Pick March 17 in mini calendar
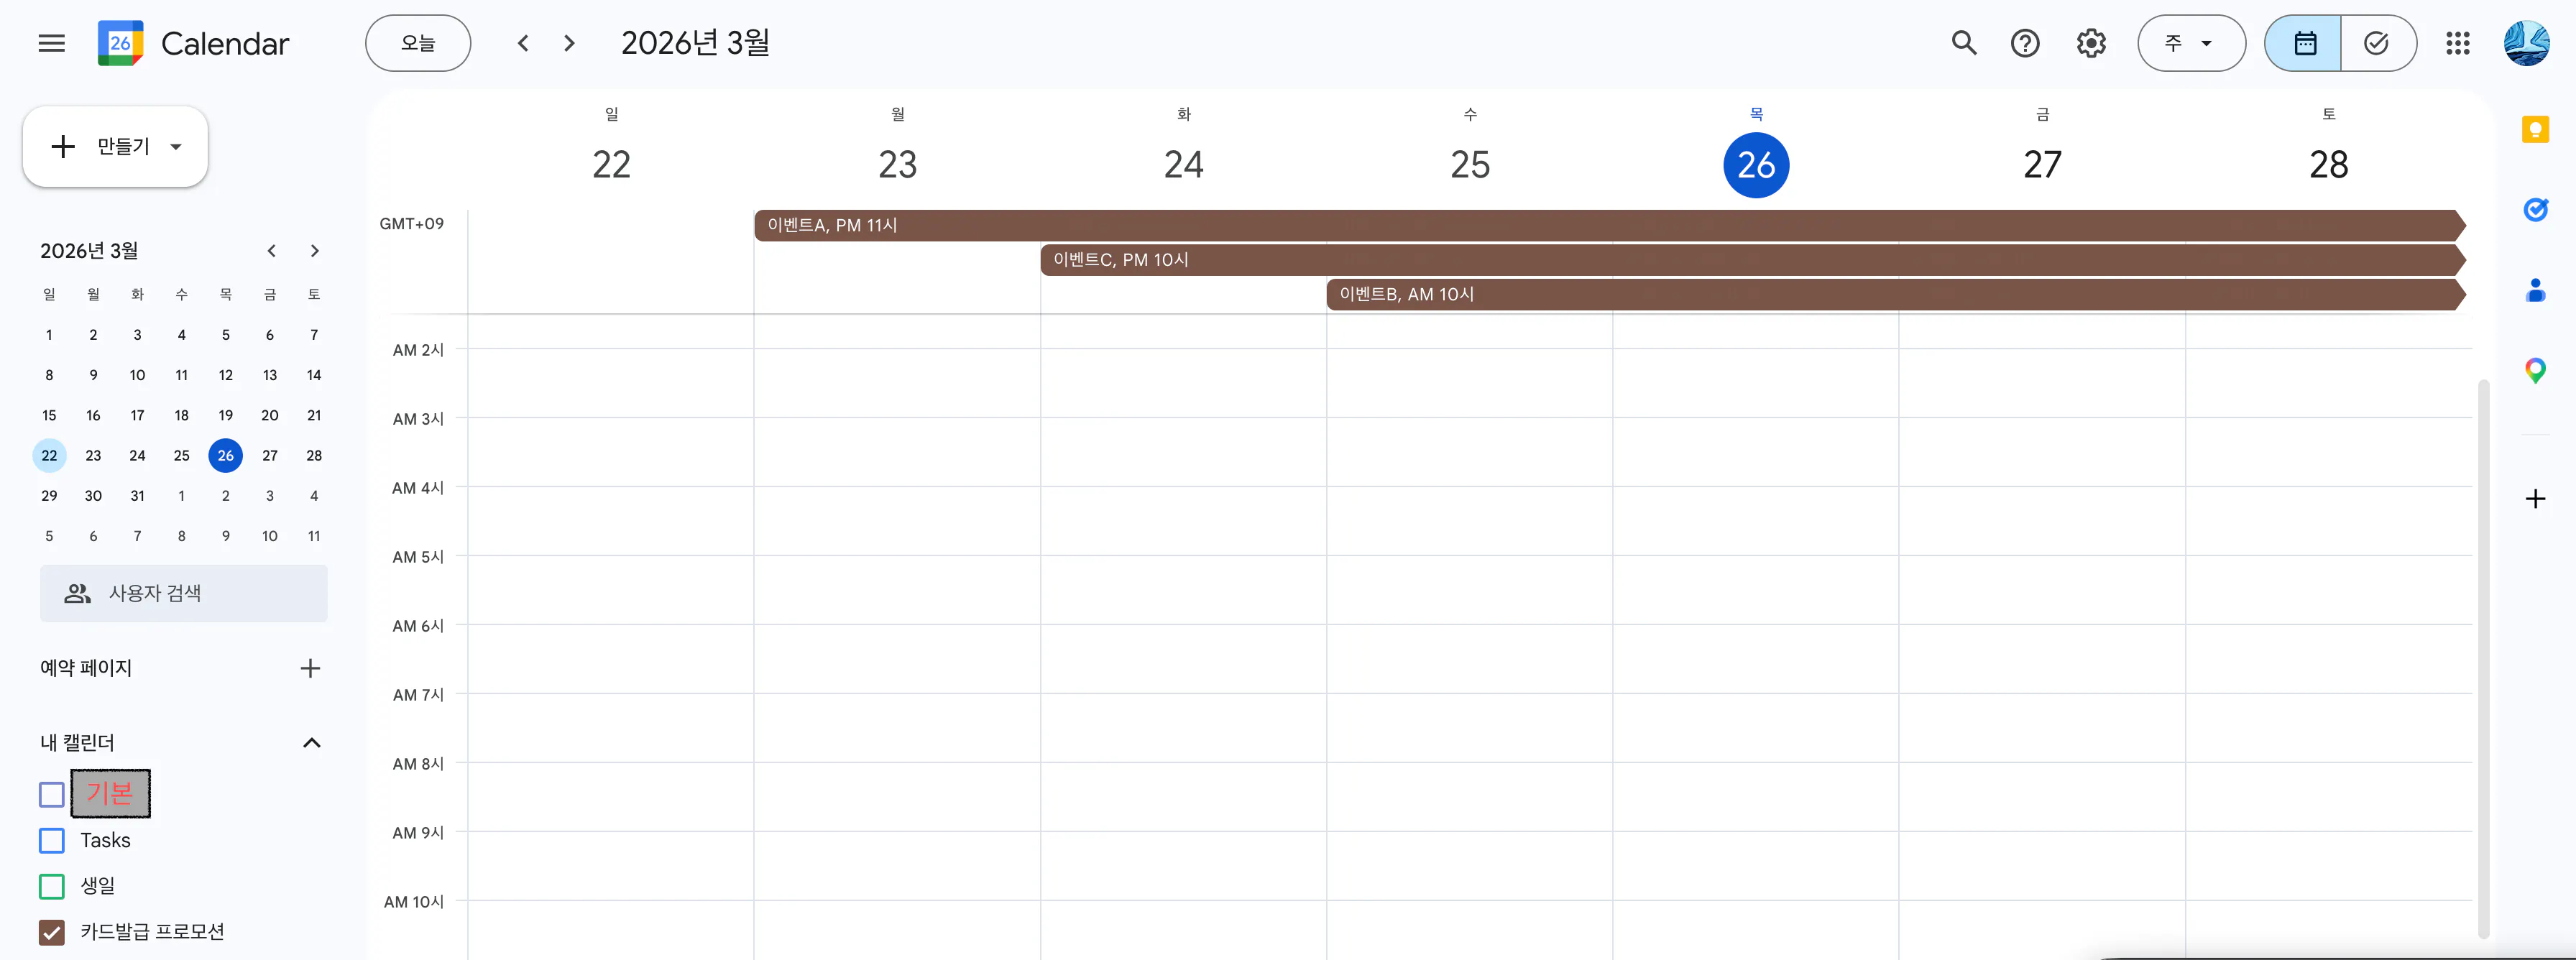The width and height of the screenshot is (2576, 960). tap(137, 415)
